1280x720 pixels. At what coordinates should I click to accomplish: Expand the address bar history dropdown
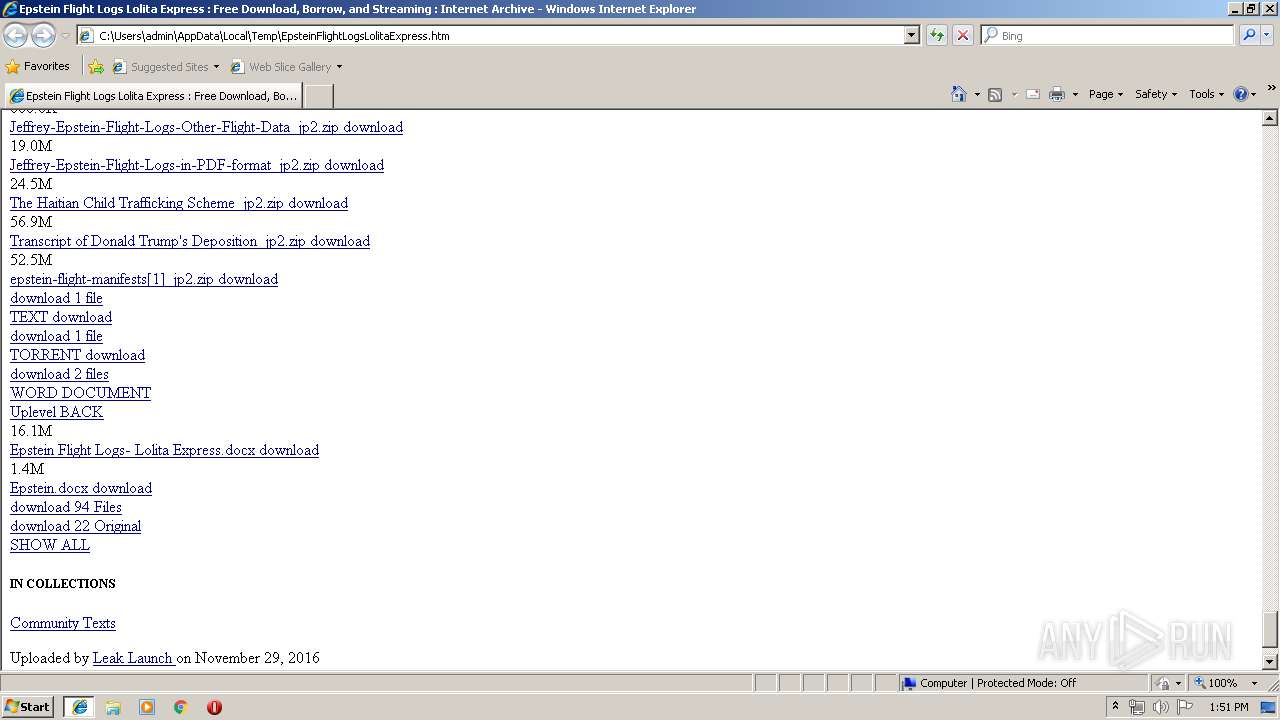(911, 35)
